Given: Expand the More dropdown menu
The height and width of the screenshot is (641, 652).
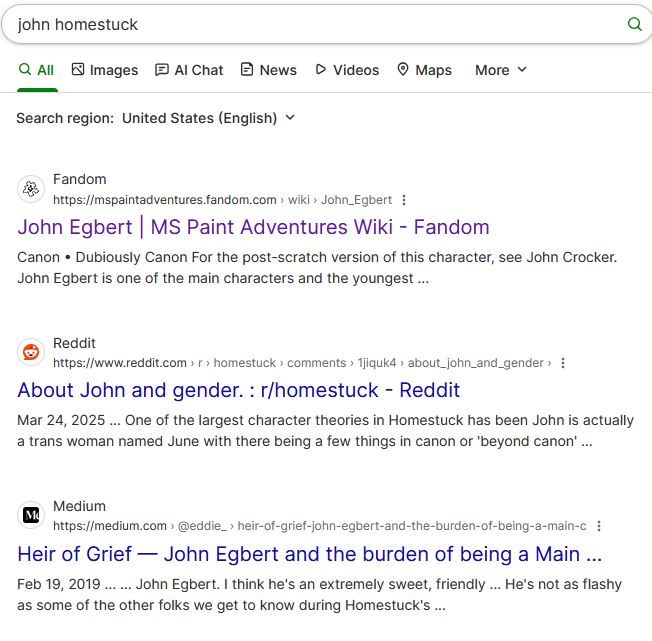Looking at the screenshot, I should [500, 70].
